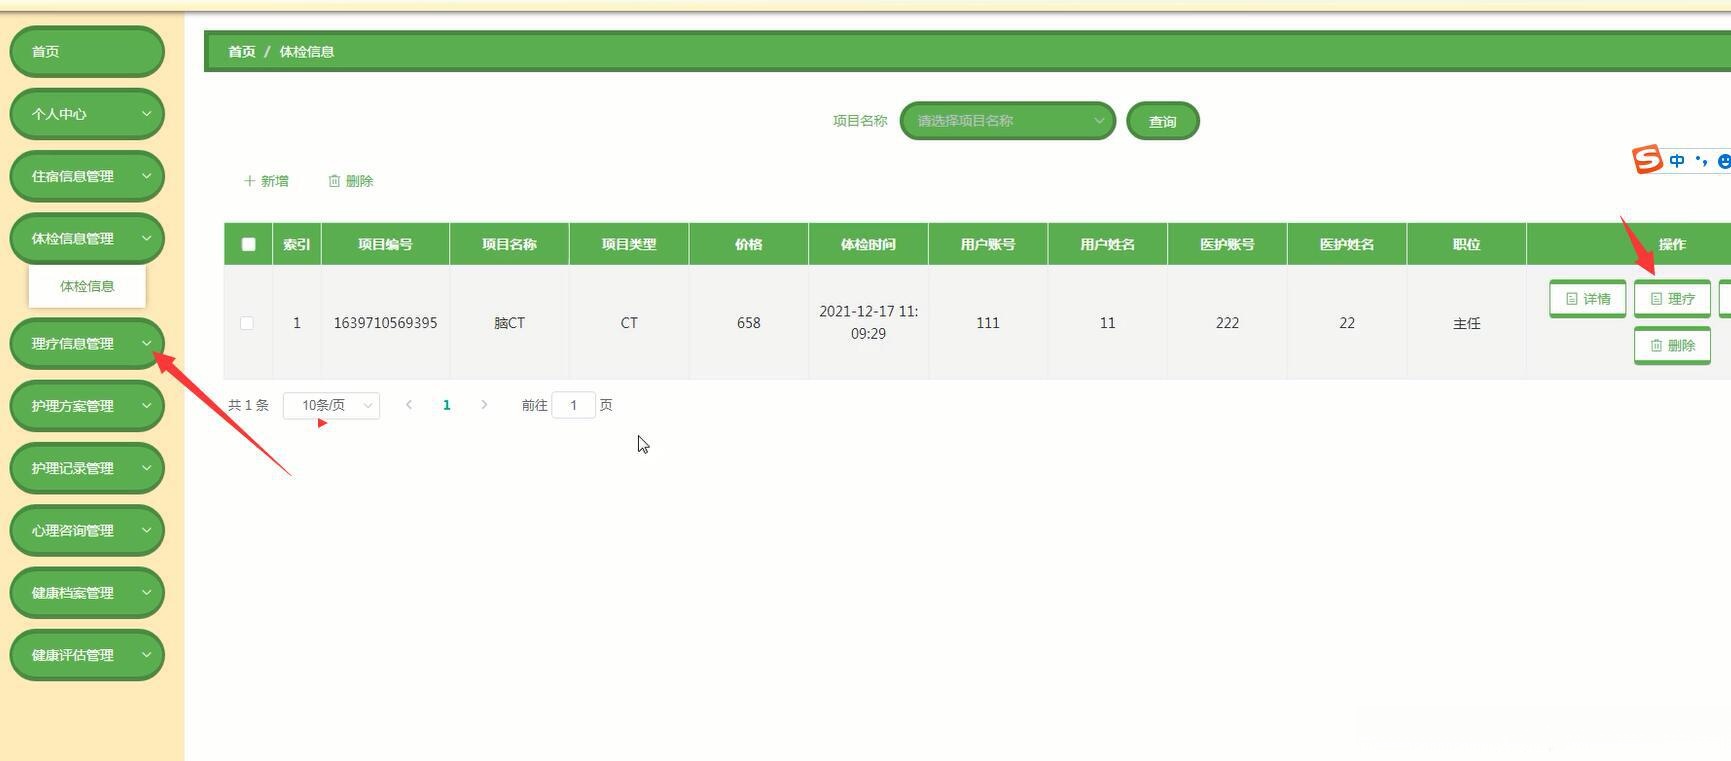The height and width of the screenshot is (761, 1731).
Task: Collapse the 体检信息管理 sidebar menu
Action: (x=87, y=238)
